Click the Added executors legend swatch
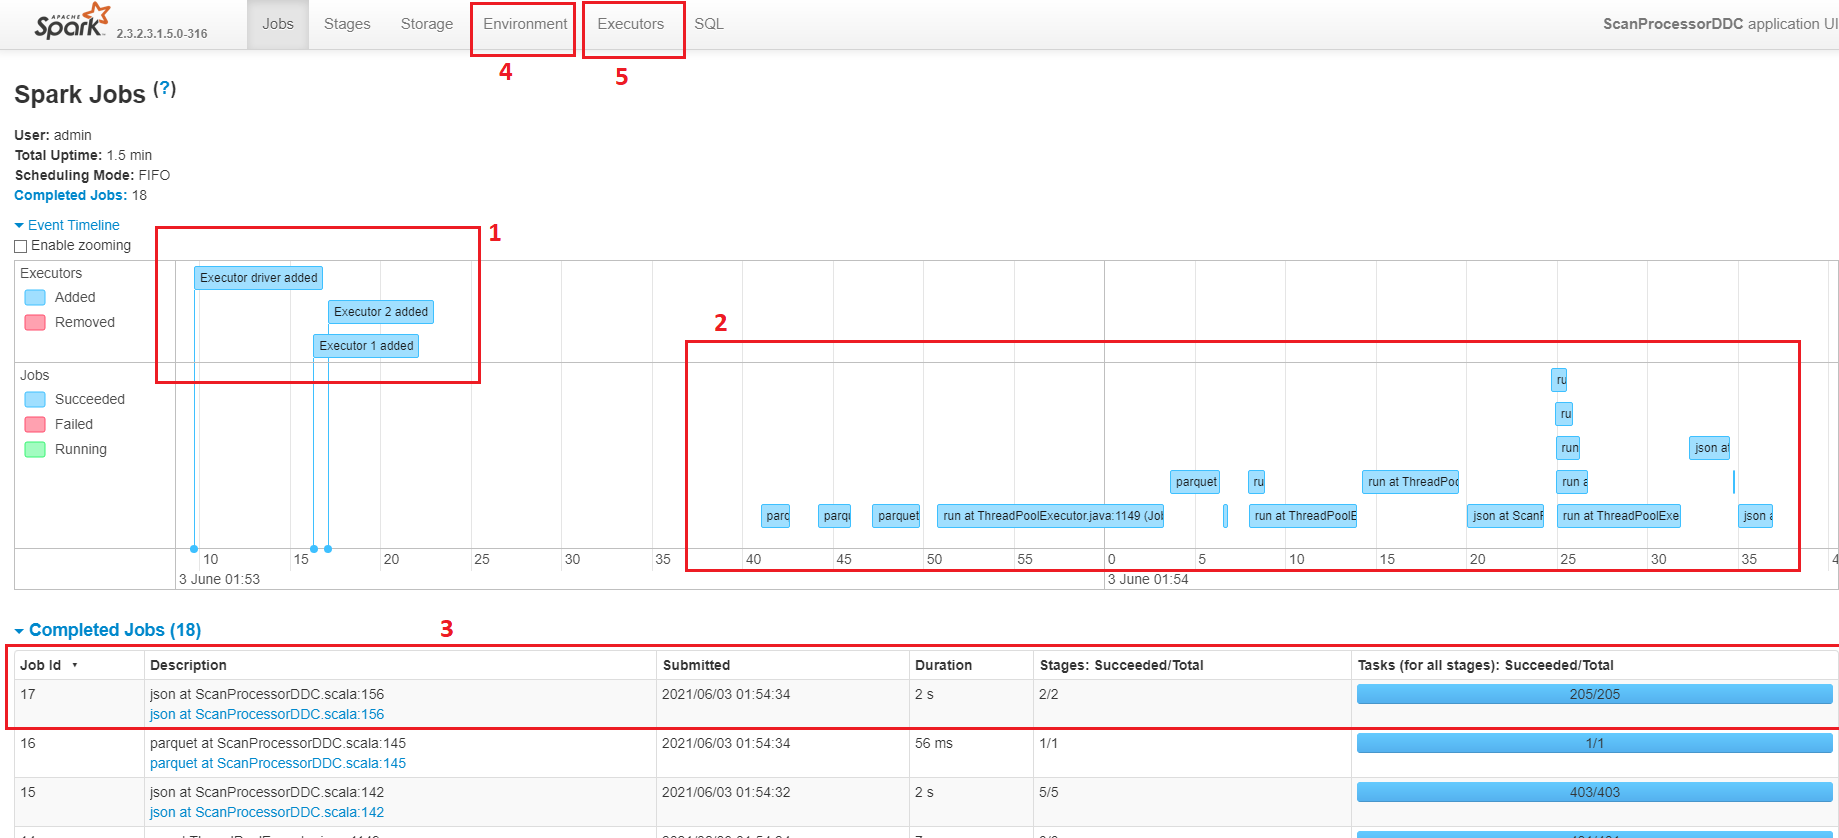This screenshot has width=1839, height=838. [35, 297]
